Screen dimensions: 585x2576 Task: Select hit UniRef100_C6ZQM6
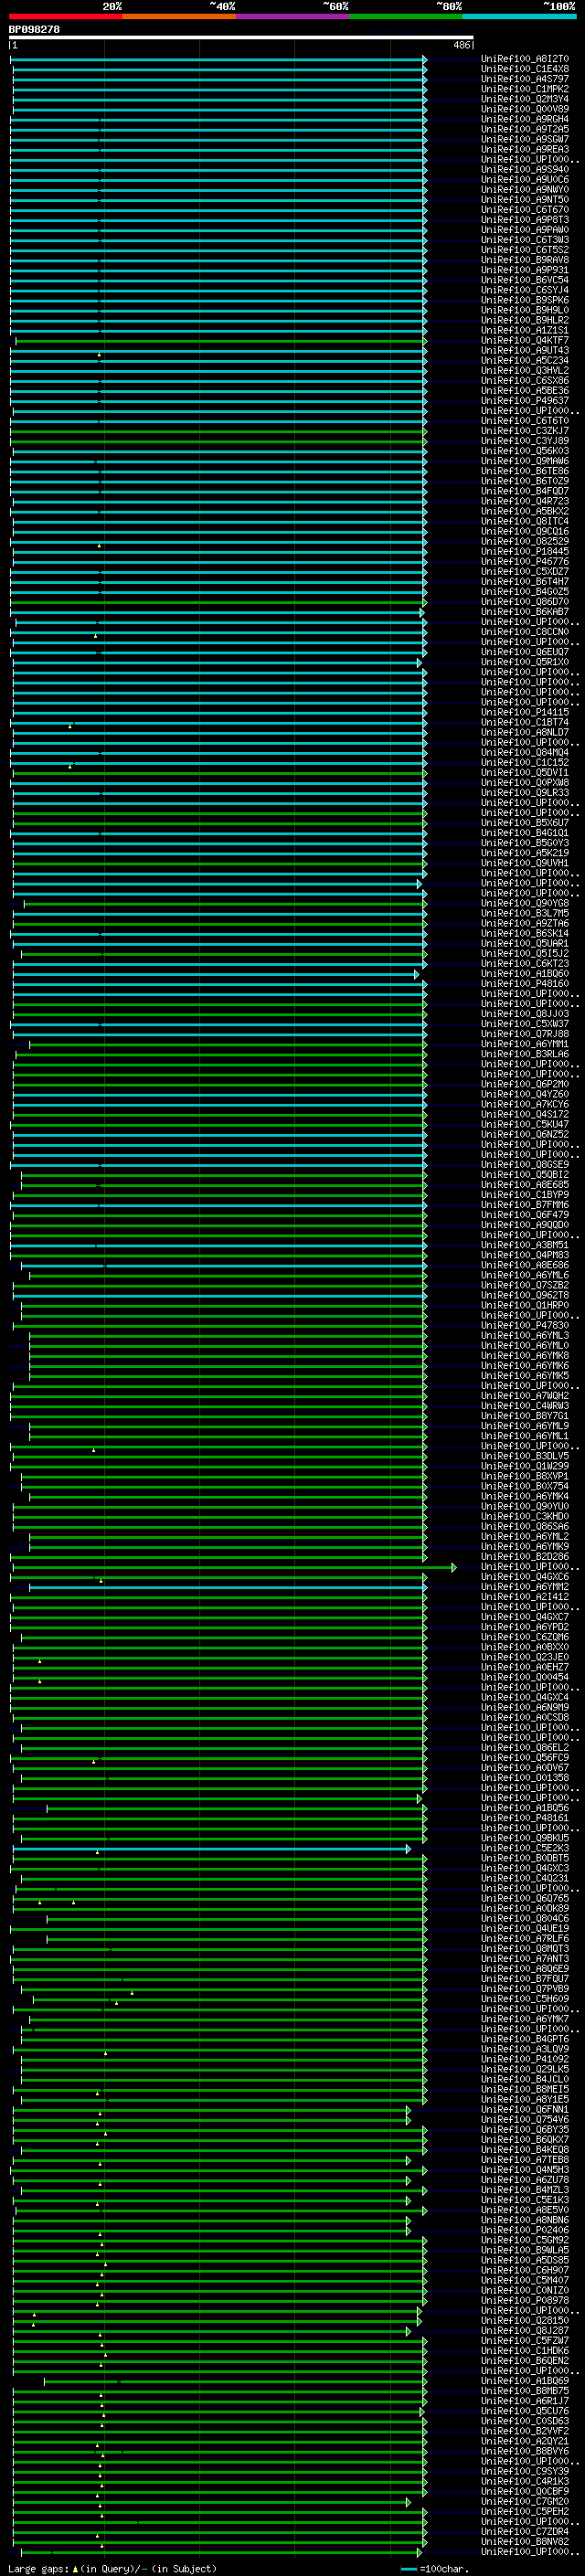[525, 1637]
